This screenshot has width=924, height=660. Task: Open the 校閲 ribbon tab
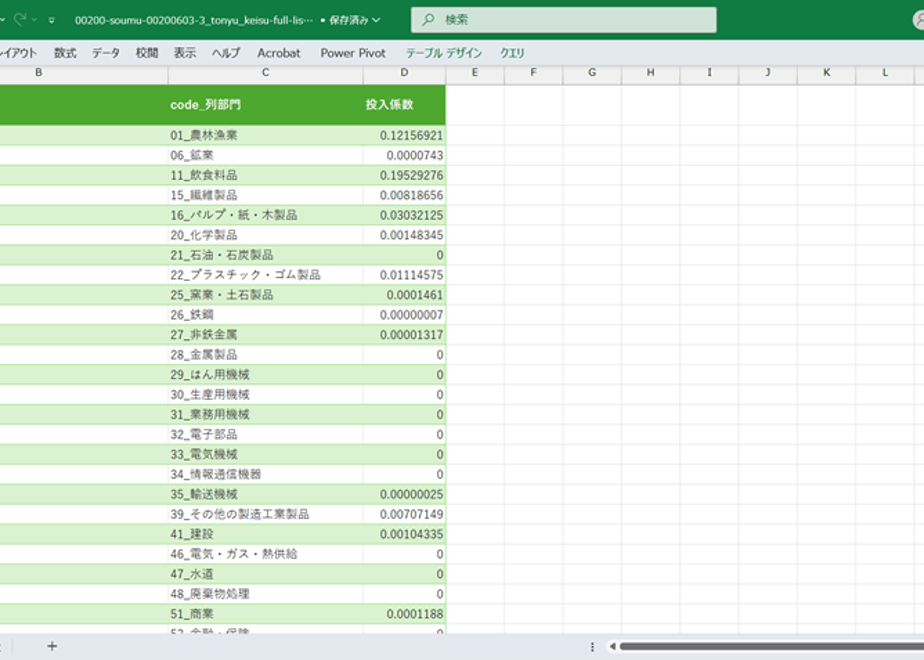pyautogui.click(x=147, y=53)
